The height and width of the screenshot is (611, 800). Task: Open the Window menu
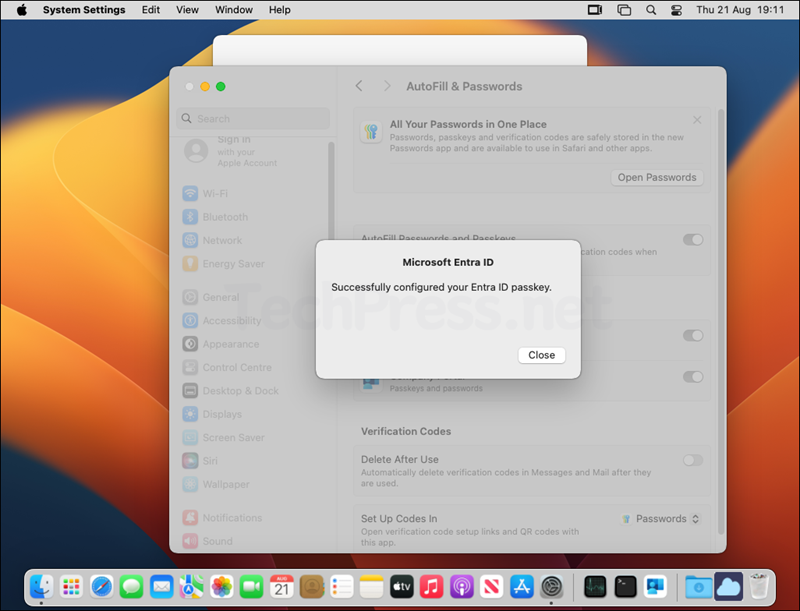click(x=234, y=10)
